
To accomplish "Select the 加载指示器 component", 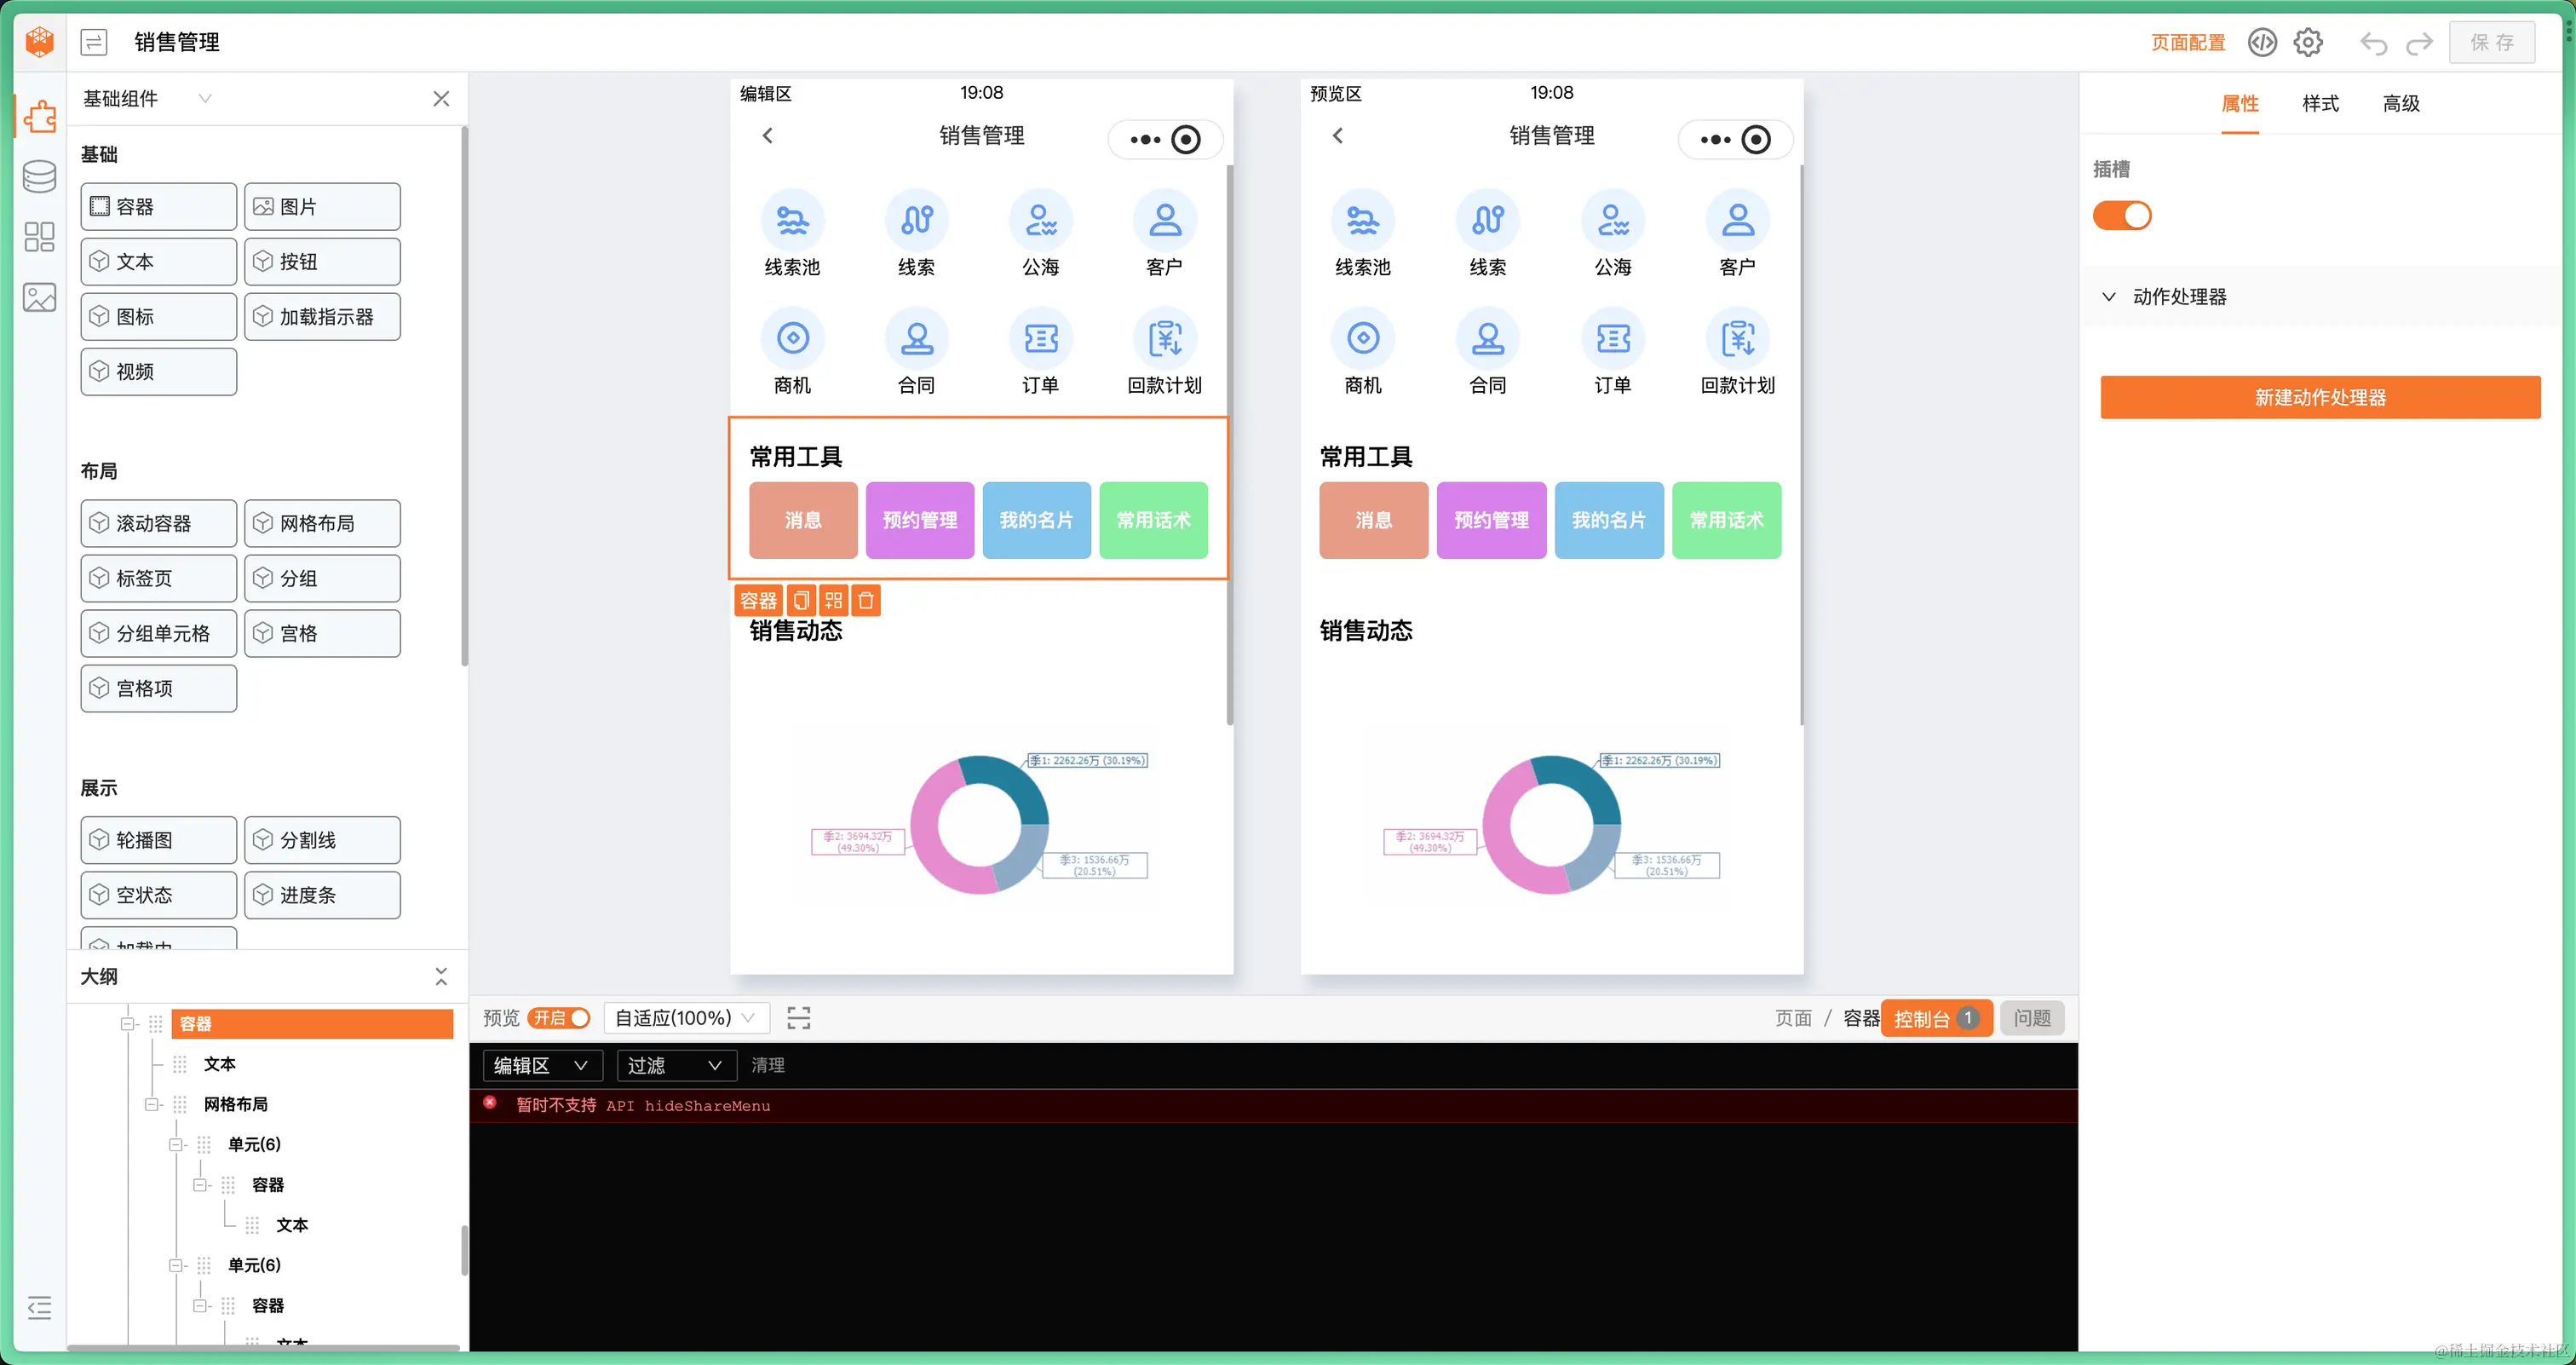I will pos(322,316).
